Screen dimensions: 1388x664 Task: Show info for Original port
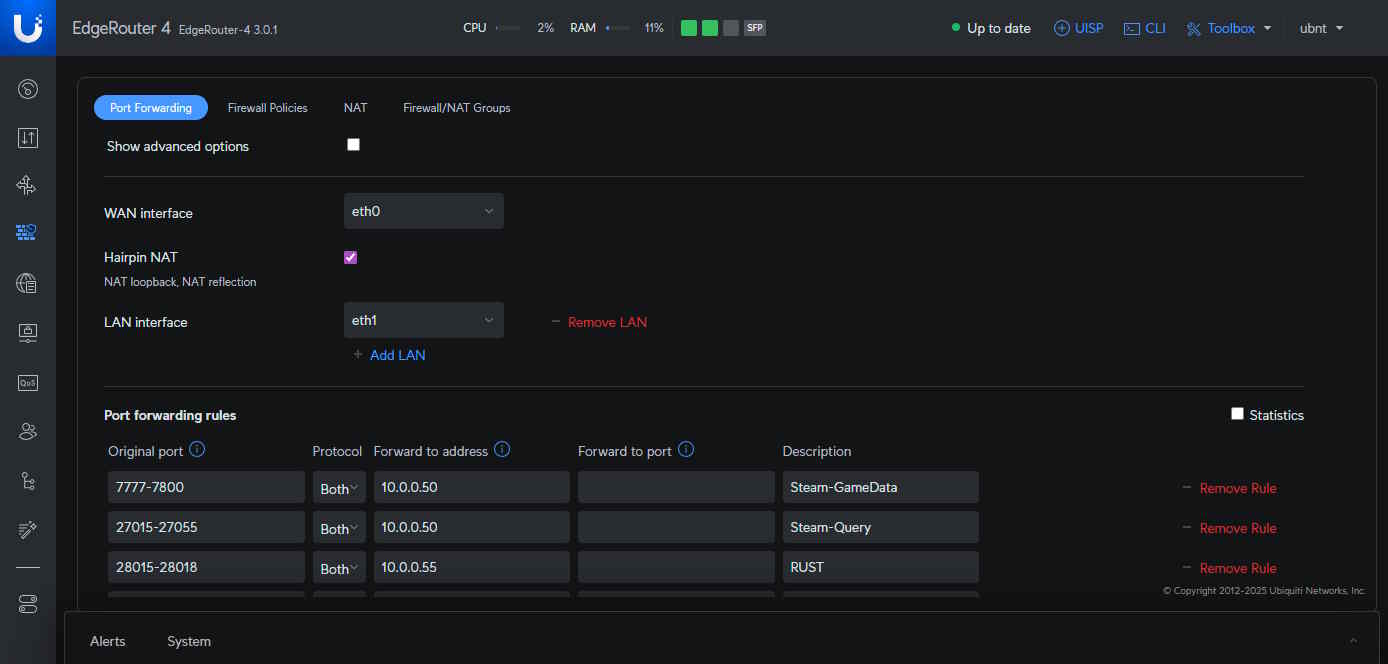(x=197, y=450)
